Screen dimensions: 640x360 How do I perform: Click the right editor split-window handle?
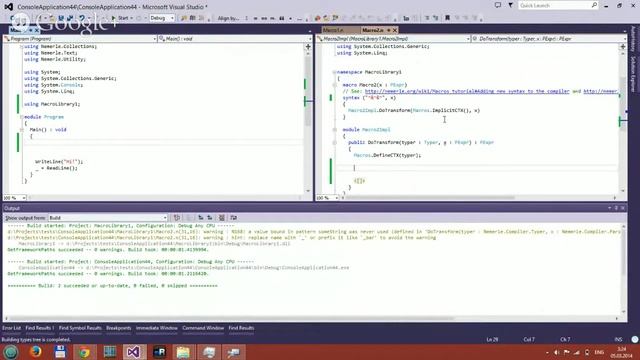[623, 47]
